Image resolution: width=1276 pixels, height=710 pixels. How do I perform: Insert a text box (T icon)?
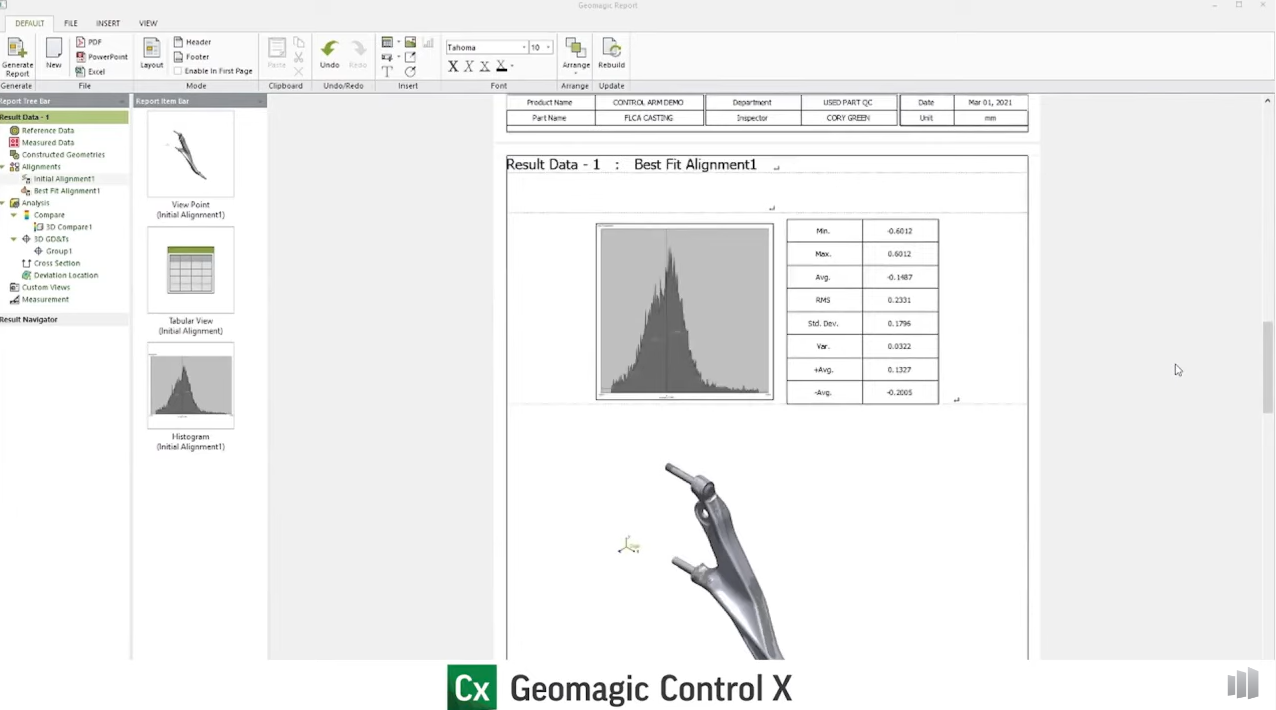387,71
